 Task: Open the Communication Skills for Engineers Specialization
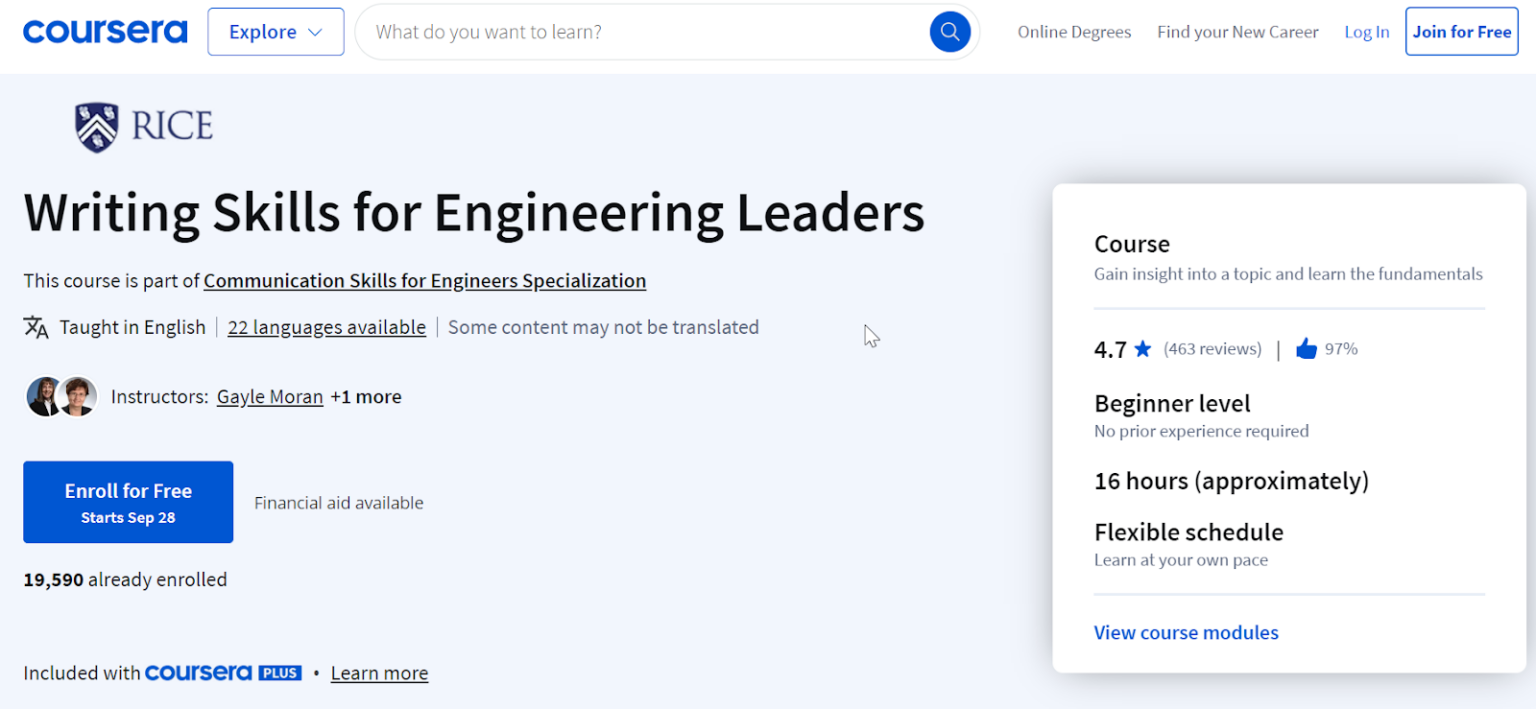coord(424,281)
